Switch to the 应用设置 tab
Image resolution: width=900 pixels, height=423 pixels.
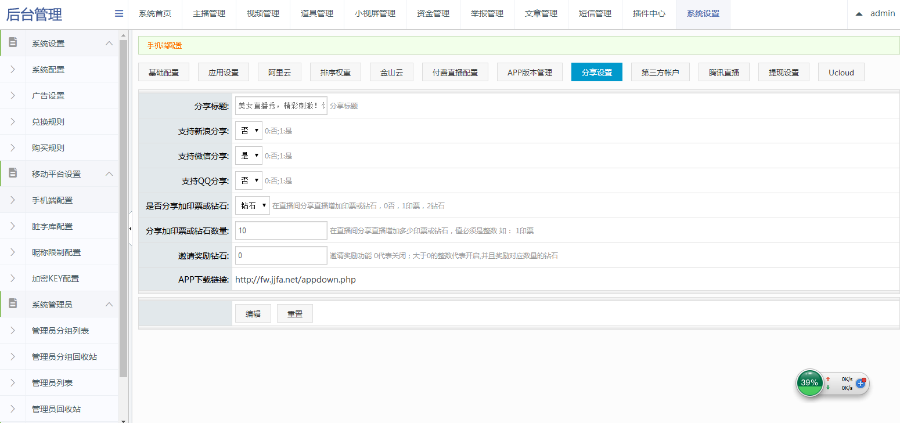[x=223, y=72]
